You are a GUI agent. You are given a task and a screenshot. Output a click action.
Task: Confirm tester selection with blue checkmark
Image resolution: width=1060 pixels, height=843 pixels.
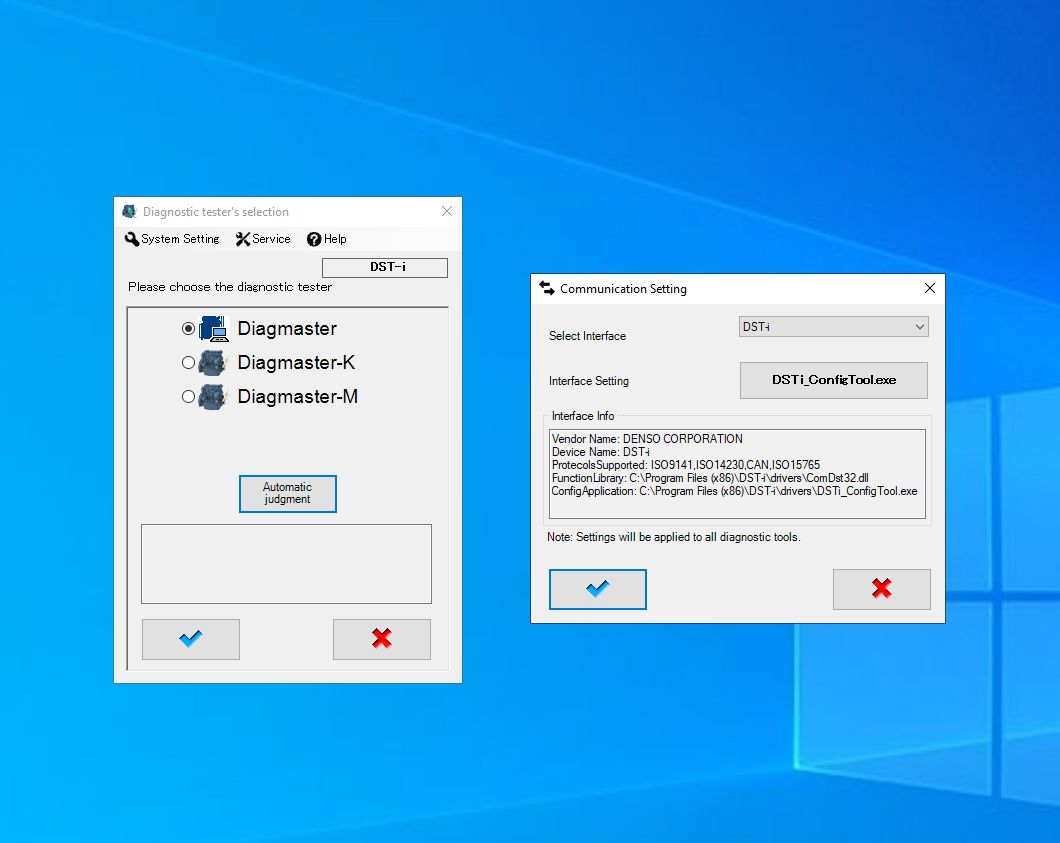coord(191,639)
